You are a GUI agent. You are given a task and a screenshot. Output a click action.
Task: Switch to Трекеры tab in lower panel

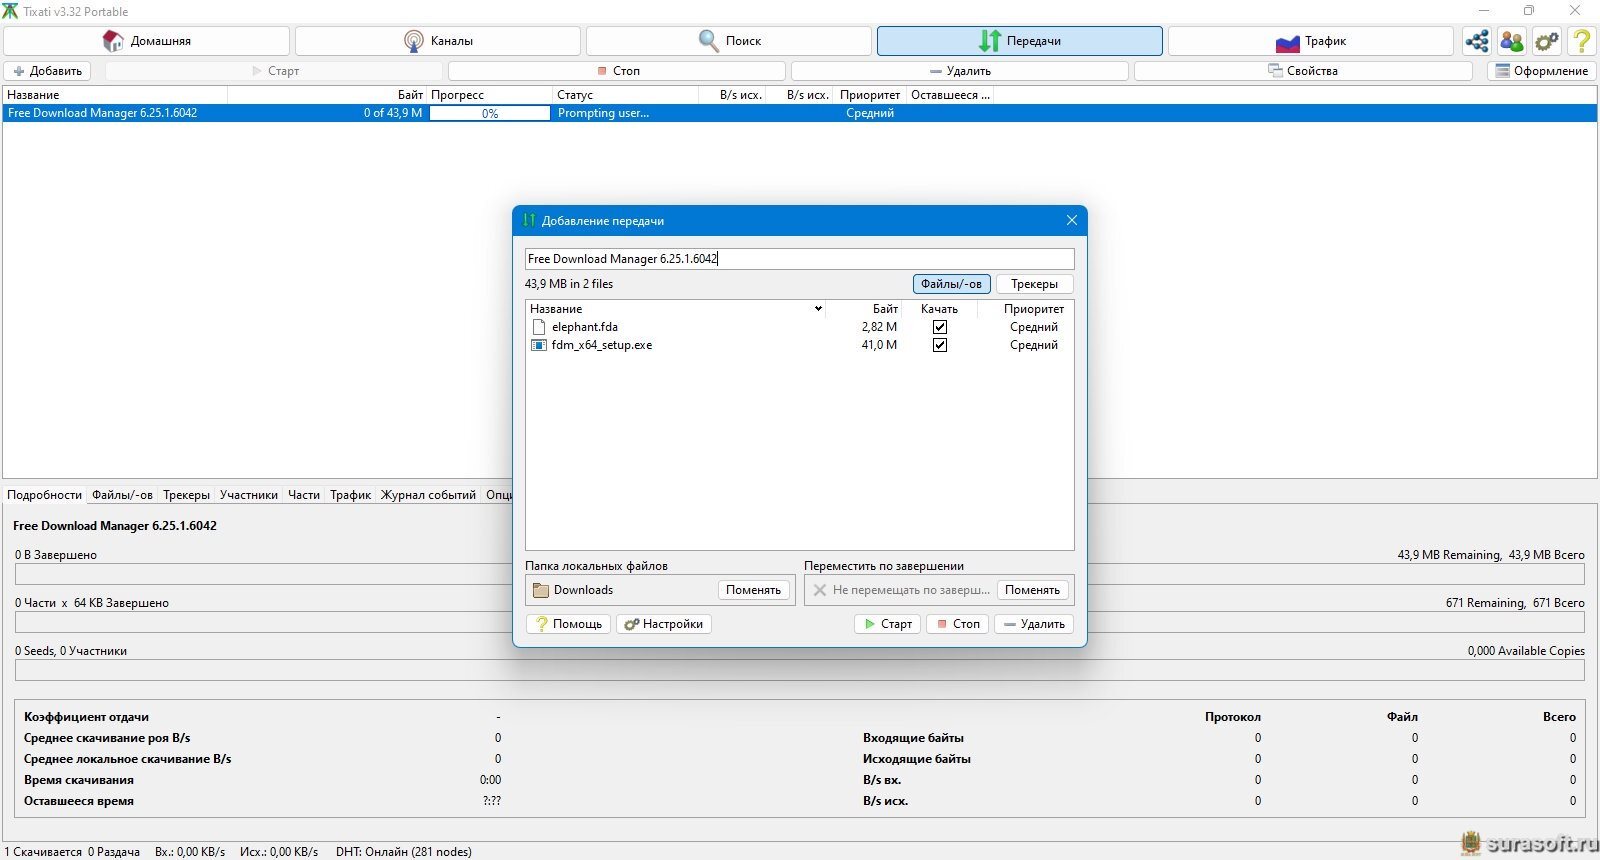click(187, 495)
